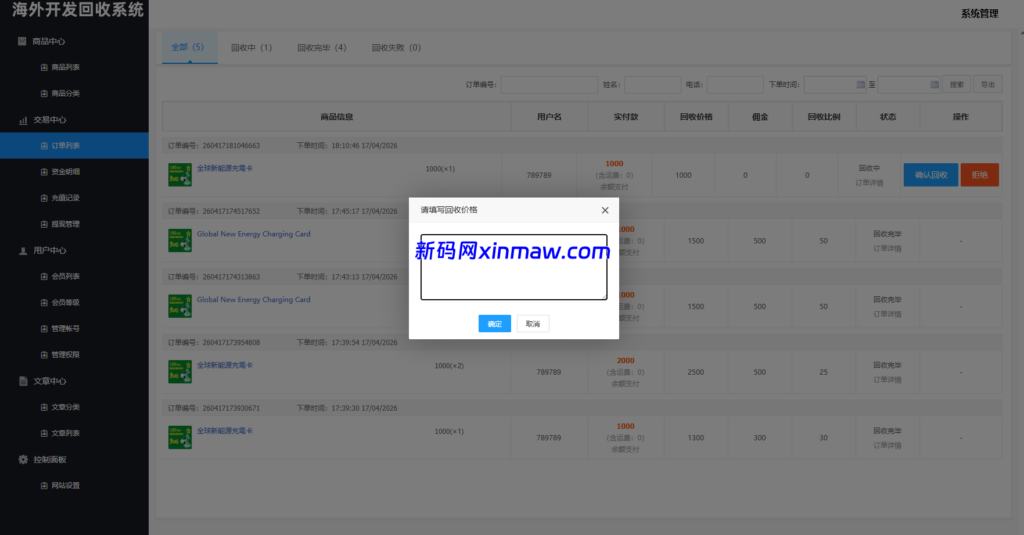Click the 海外开发回收系统 title in the sidebar
This screenshot has height=535, width=1024.
point(78,9)
